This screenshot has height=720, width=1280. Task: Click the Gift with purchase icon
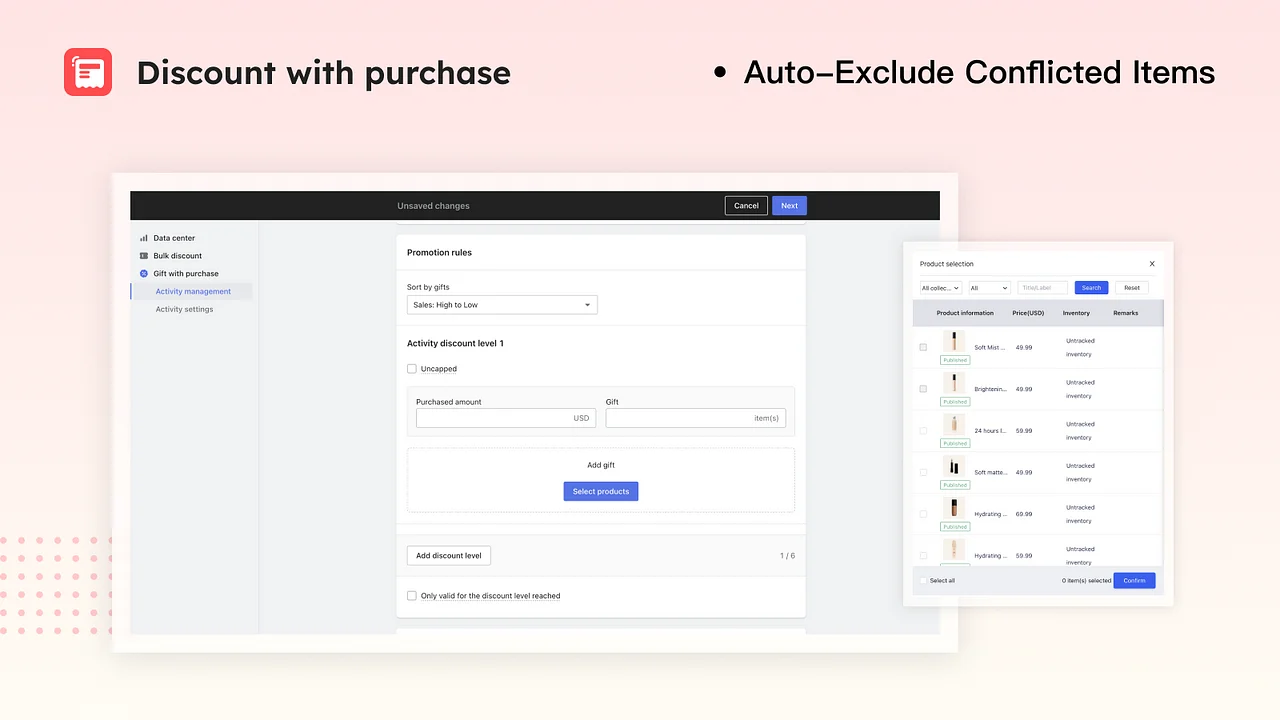[x=144, y=274]
